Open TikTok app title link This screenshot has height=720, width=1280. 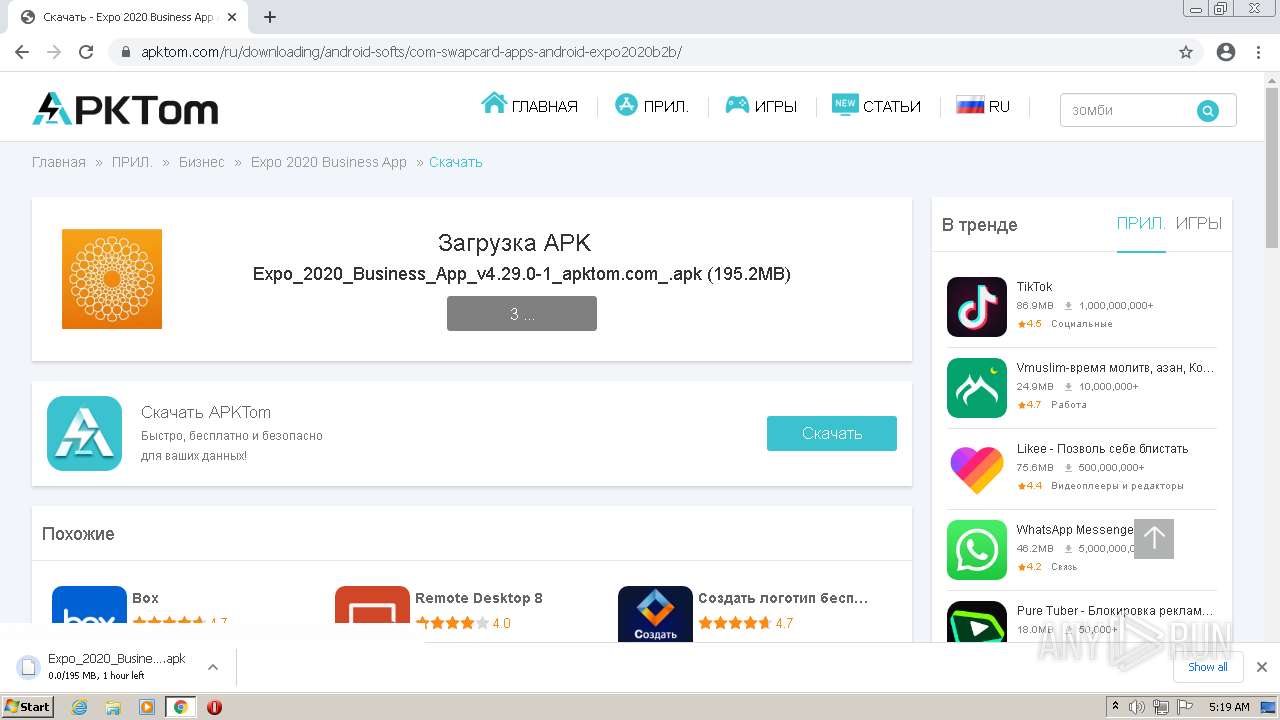tap(1034, 287)
